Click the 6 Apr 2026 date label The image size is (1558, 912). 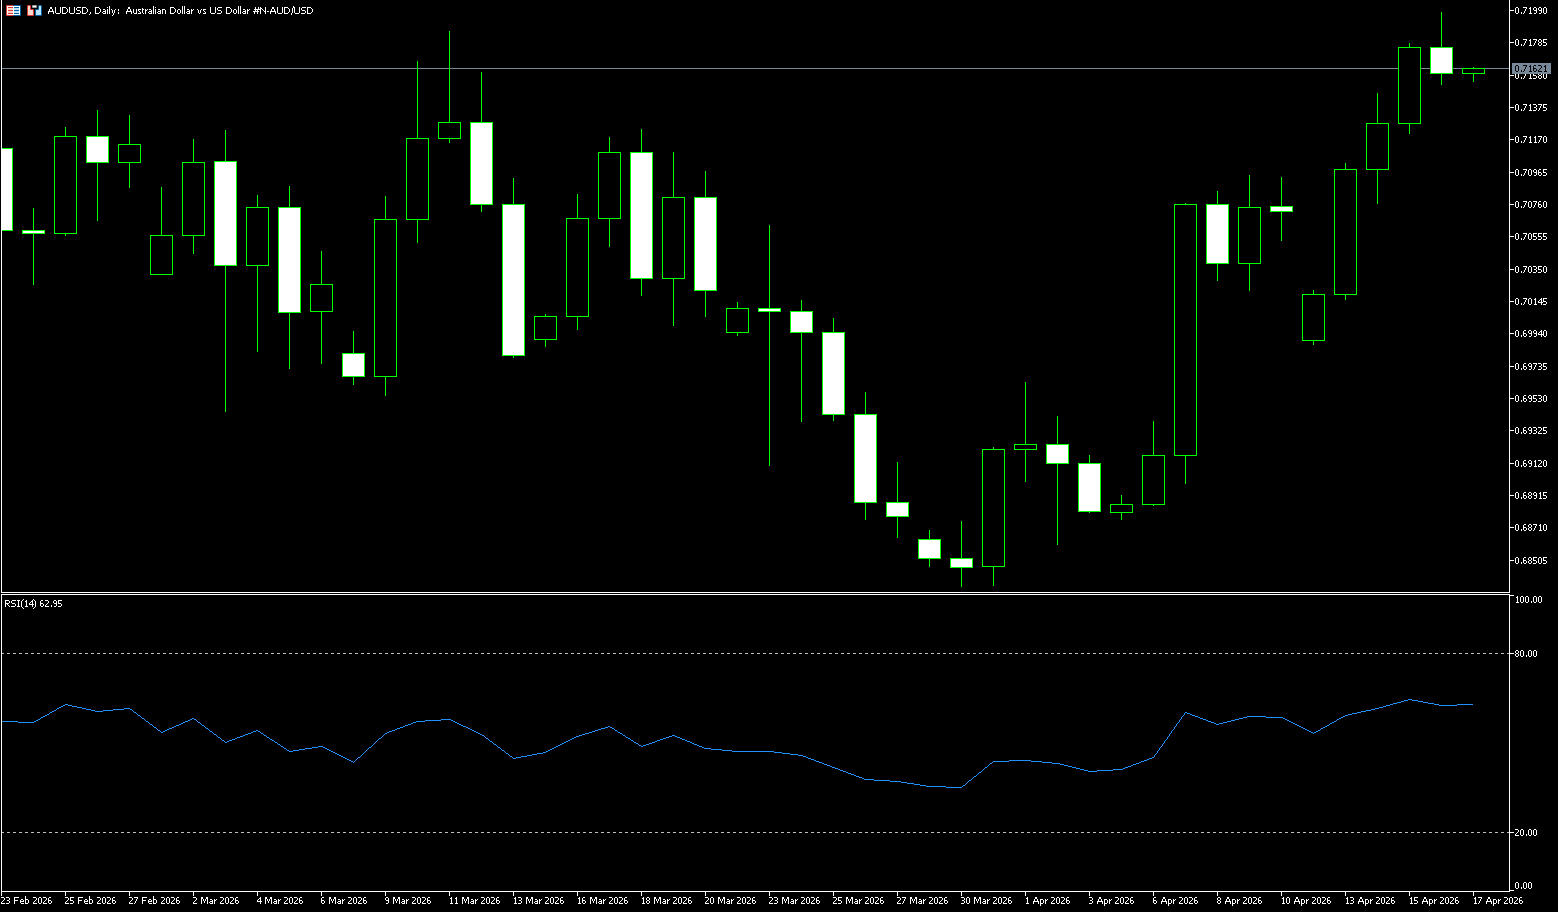(1175, 901)
